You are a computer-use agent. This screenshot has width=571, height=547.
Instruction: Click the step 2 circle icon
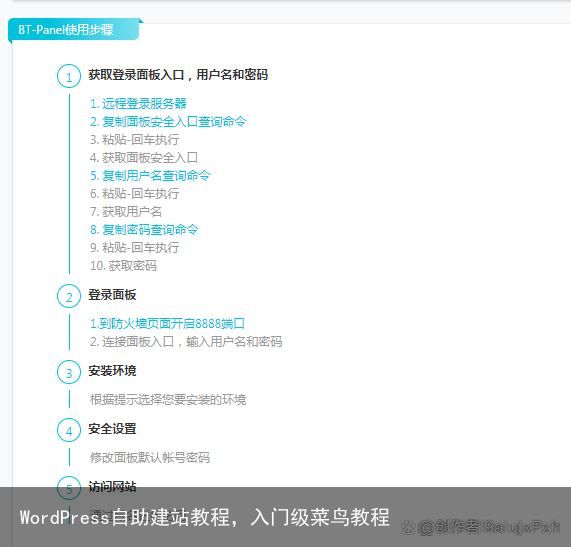69,296
